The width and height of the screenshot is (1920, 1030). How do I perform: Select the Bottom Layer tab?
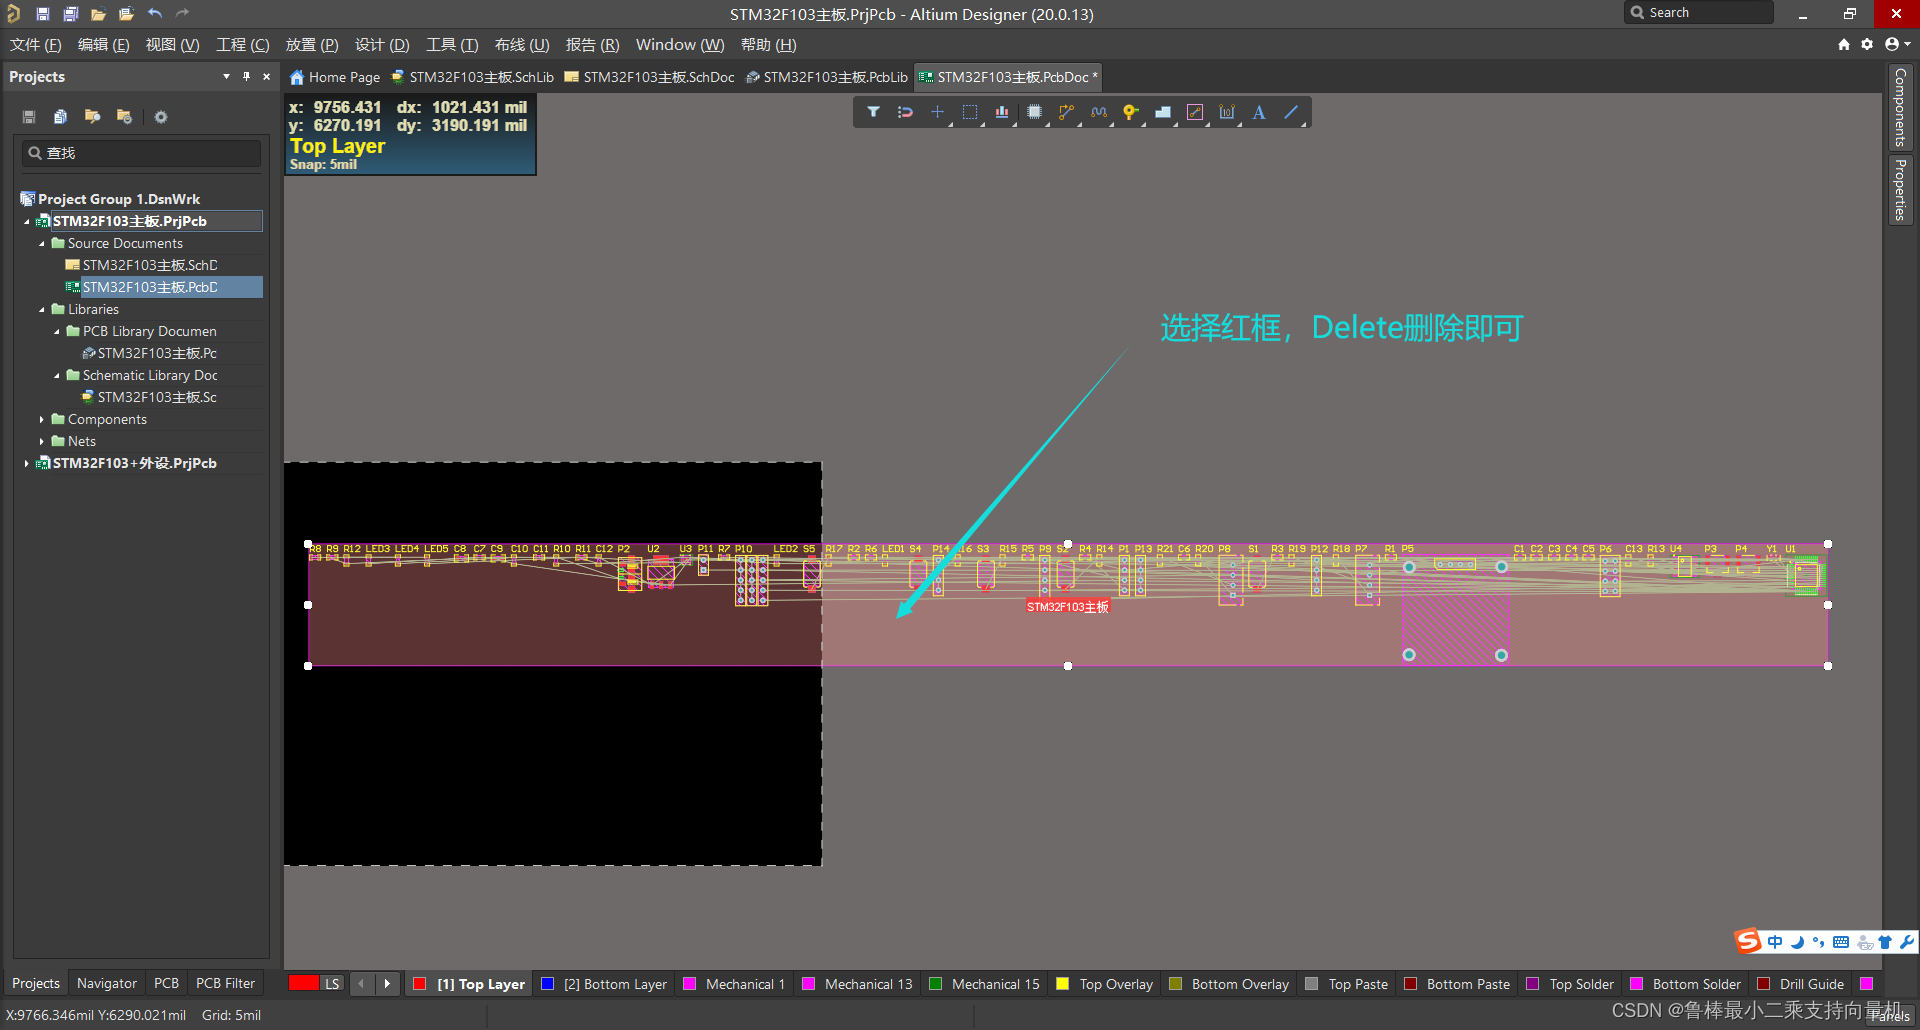604,984
